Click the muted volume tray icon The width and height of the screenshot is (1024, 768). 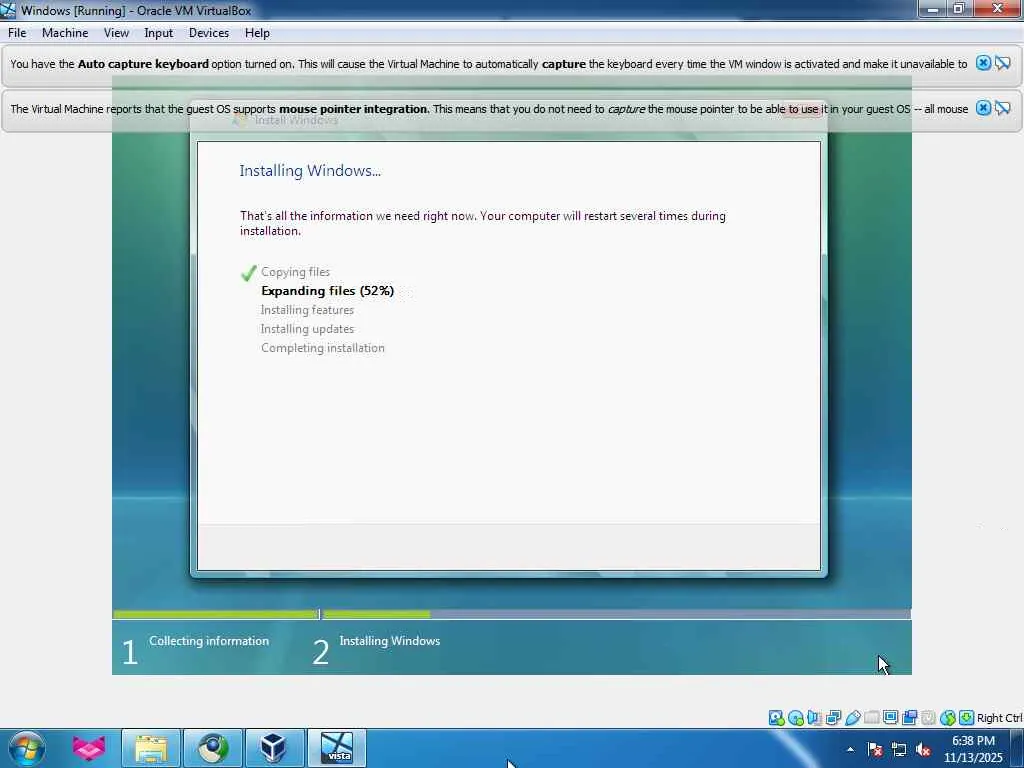[x=923, y=750]
